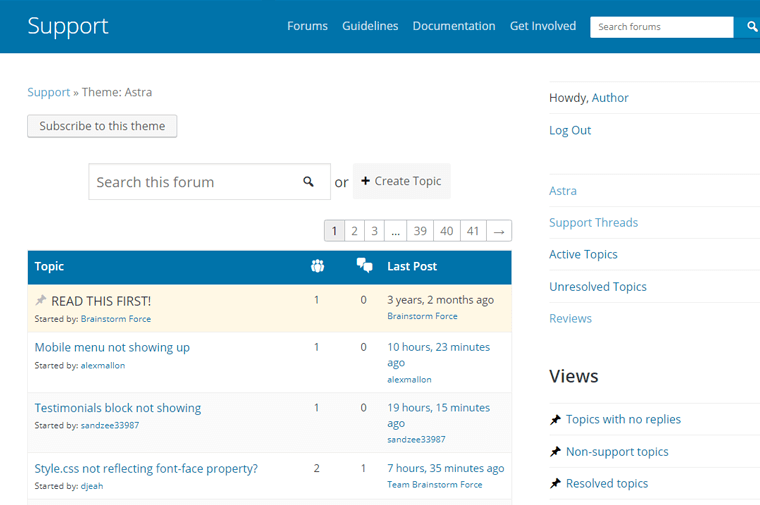Click the voices icon in table header
Screen dimensions: 760x505
[x=317, y=266]
